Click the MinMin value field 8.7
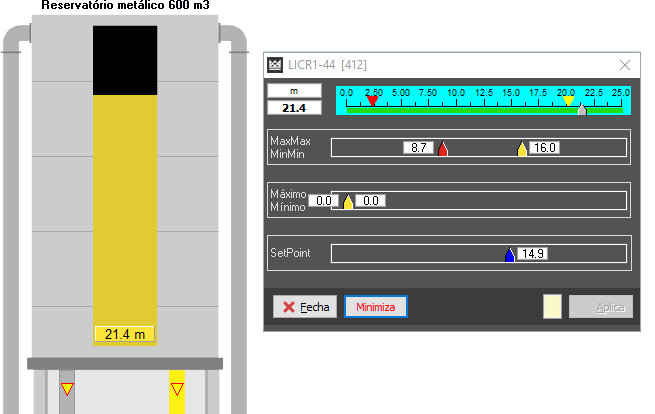This screenshot has height=414, width=655. click(419, 148)
